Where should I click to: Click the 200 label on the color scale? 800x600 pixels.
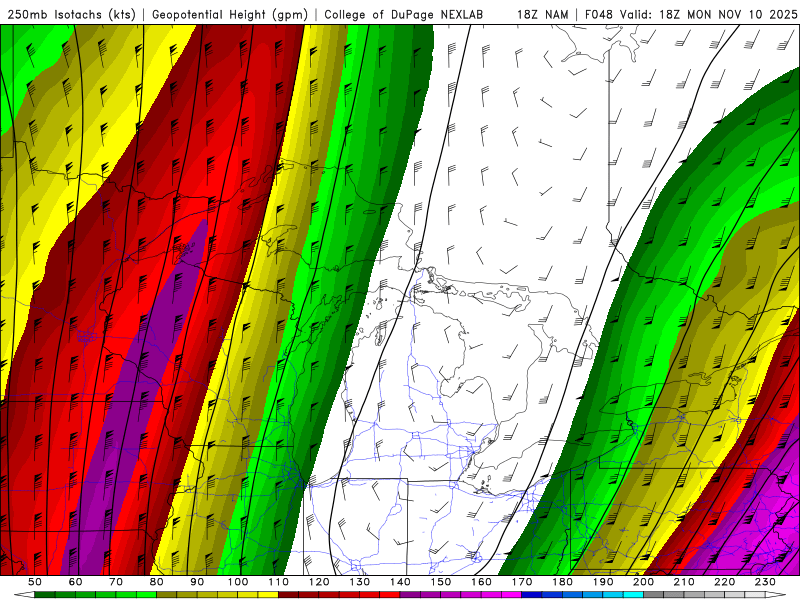pyautogui.click(x=643, y=582)
